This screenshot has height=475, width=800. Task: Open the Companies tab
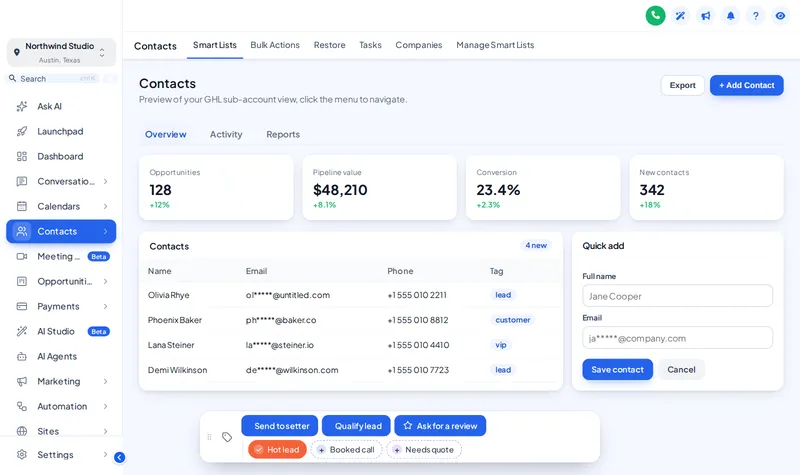(419, 45)
